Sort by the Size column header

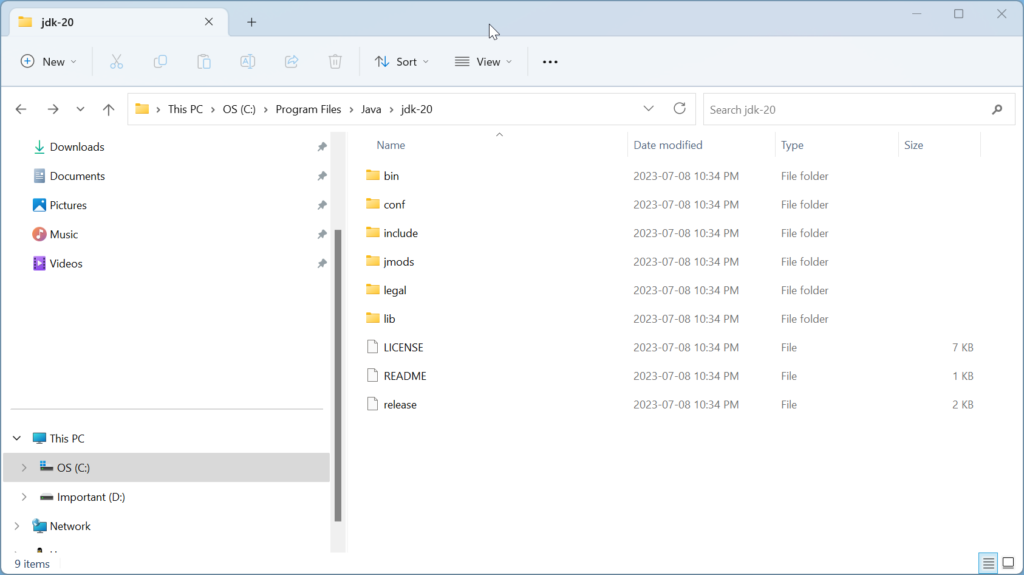(x=914, y=145)
